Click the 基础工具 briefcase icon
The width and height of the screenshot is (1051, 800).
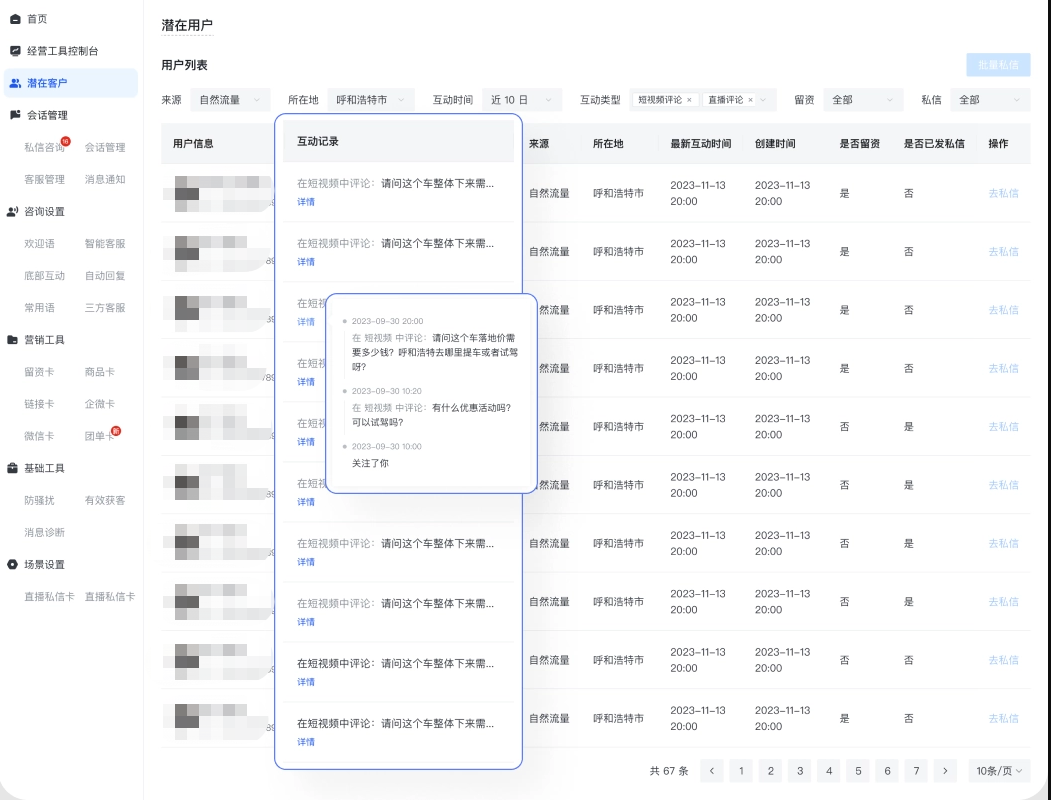(13, 468)
